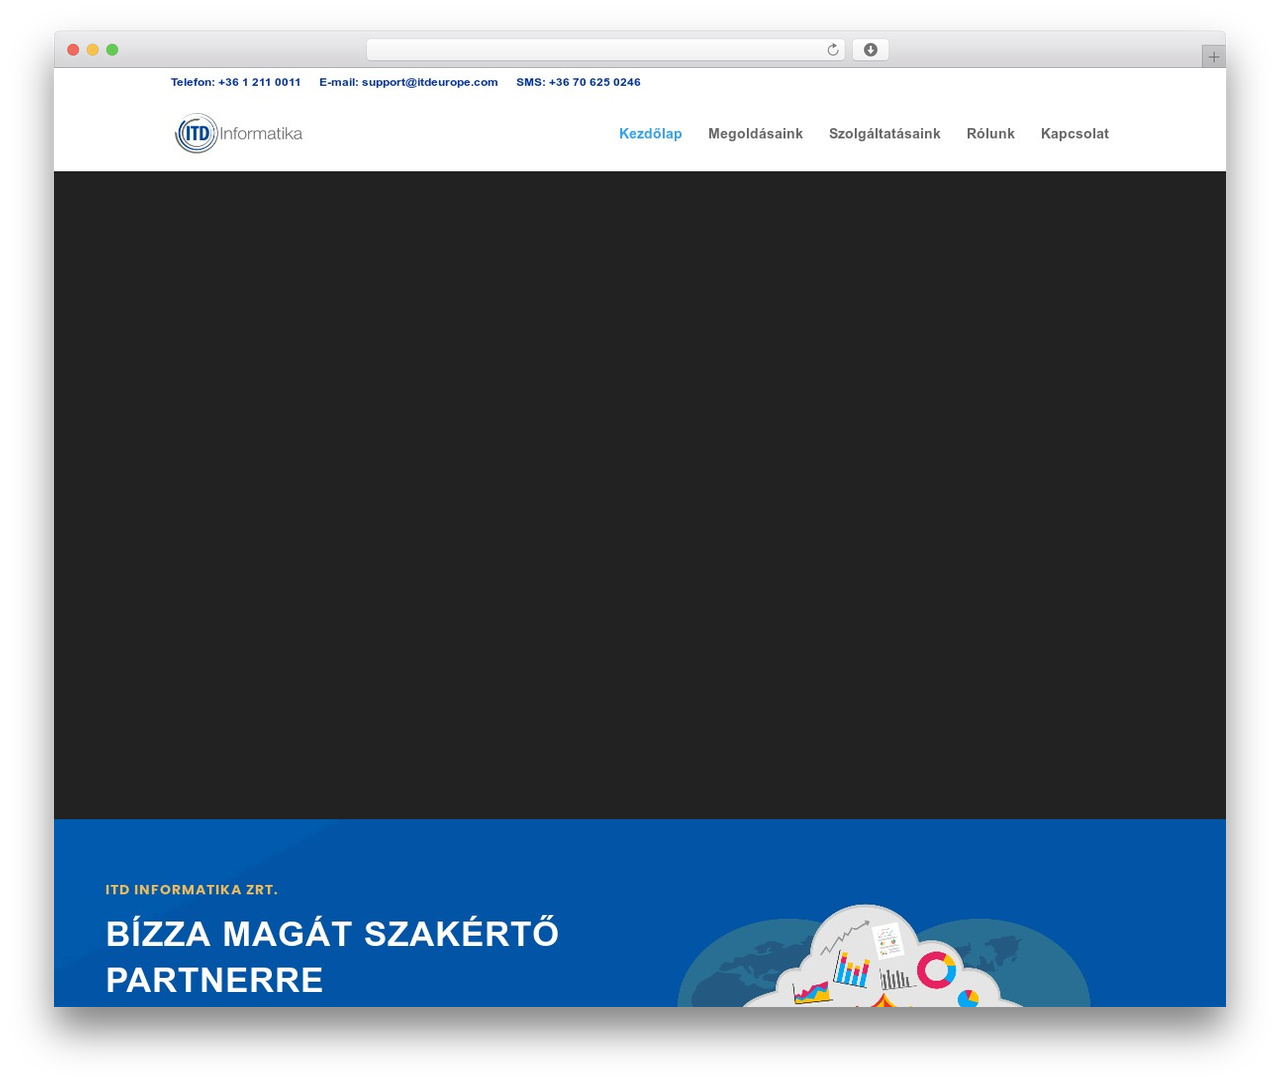
Task: Click the cloud charts illustration
Action: 884,955
